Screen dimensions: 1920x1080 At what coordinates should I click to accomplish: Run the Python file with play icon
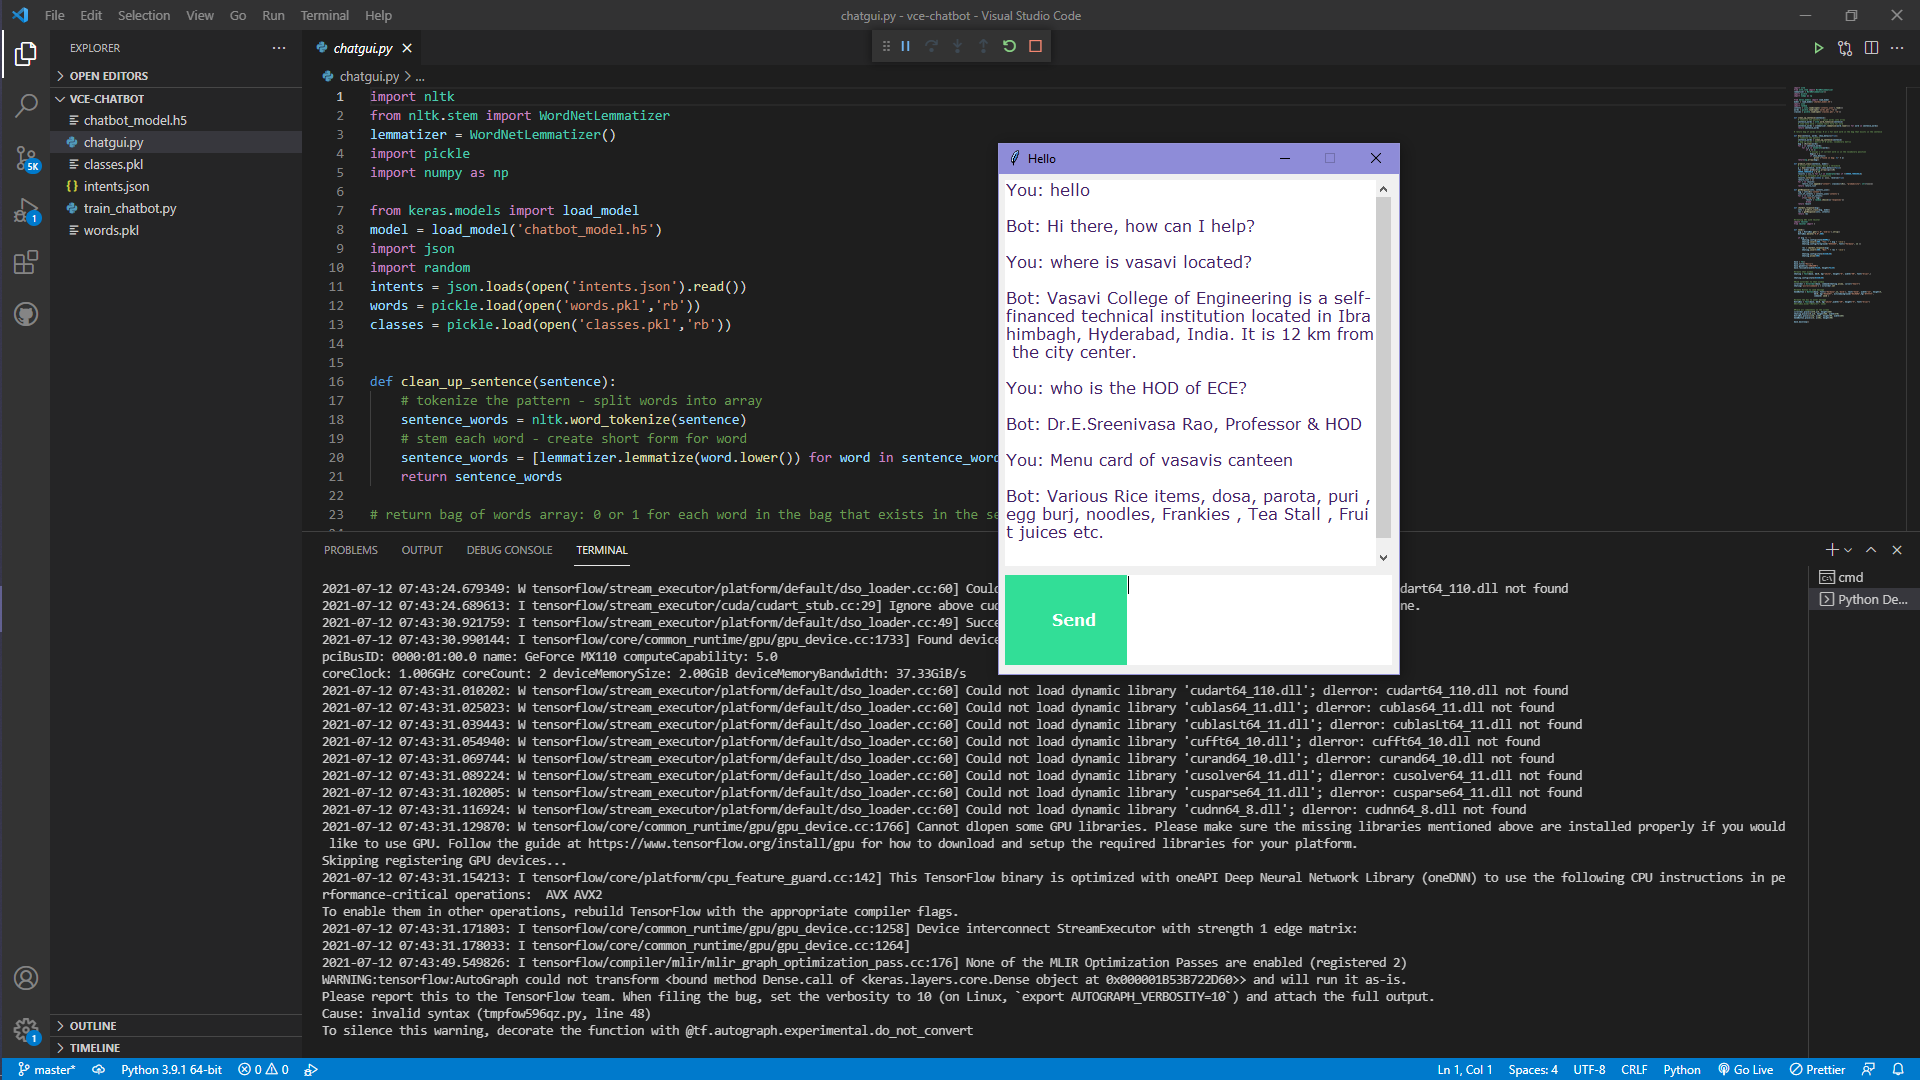[1819, 48]
